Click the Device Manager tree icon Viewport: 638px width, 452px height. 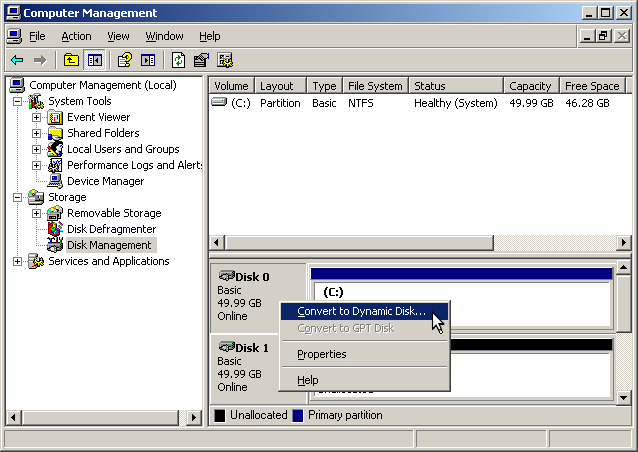[x=56, y=181]
